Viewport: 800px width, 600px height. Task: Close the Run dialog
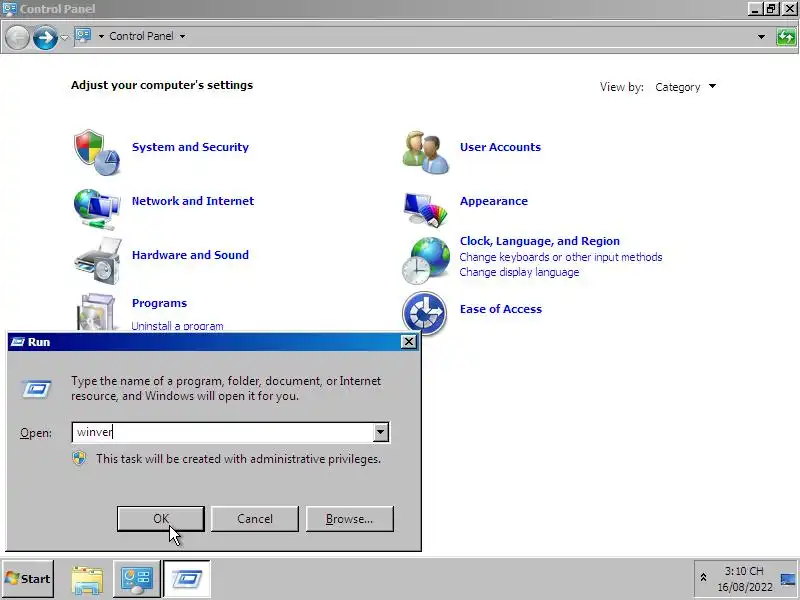[409, 342]
